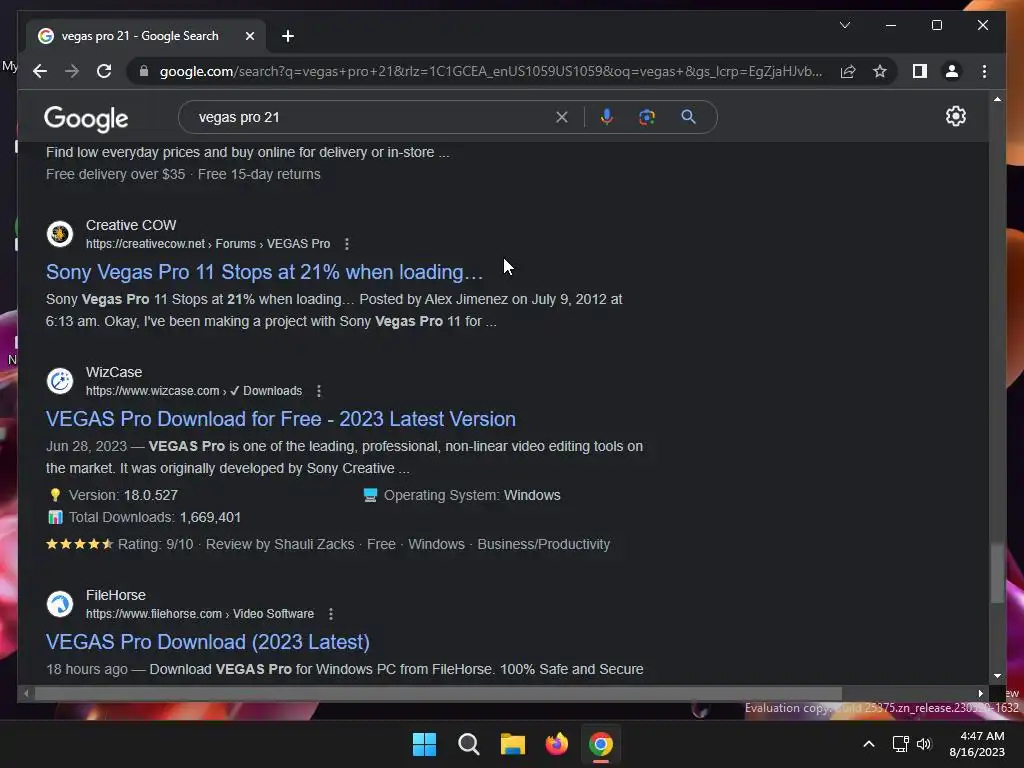Reload the Google search page

[104, 71]
